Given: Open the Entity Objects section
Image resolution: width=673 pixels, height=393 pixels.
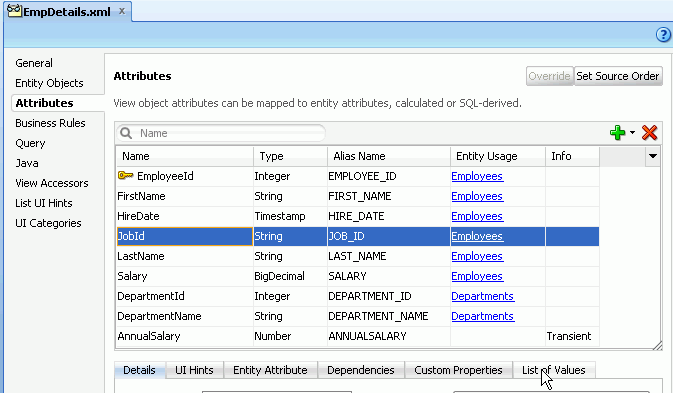Looking at the screenshot, I should 49,83.
